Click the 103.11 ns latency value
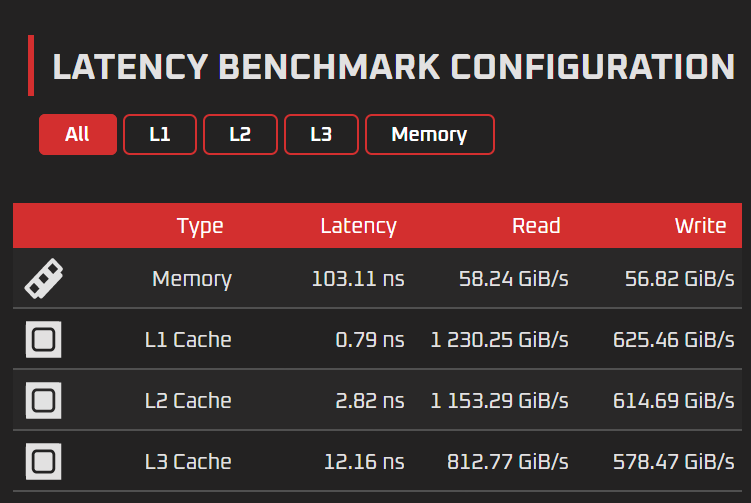Image resolution: width=751 pixels, height=503 pixels. [x=358, y=278]
